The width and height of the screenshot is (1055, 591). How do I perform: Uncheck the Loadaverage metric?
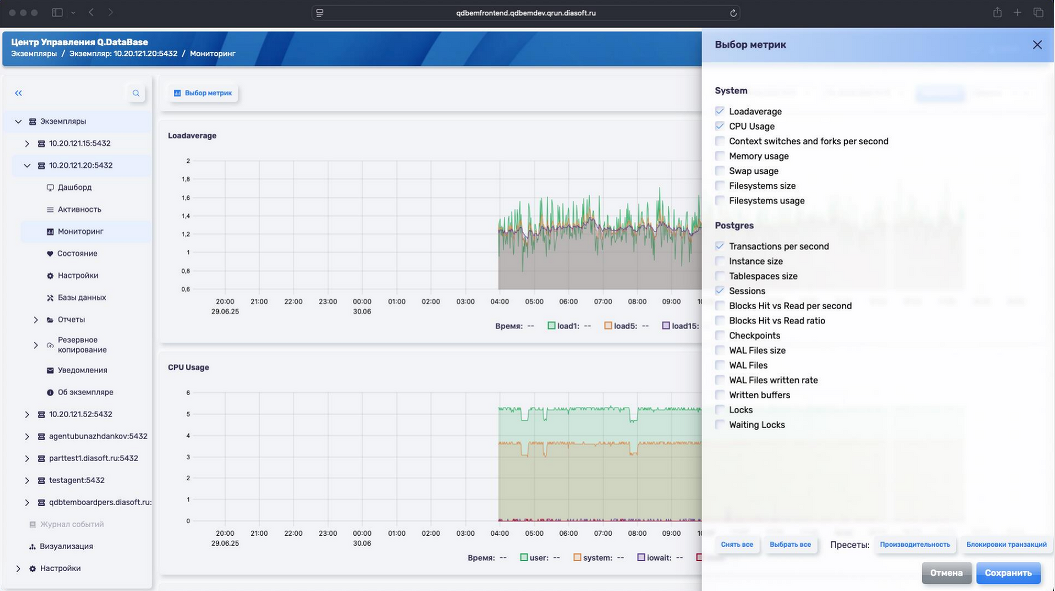[x=720, y=112]
